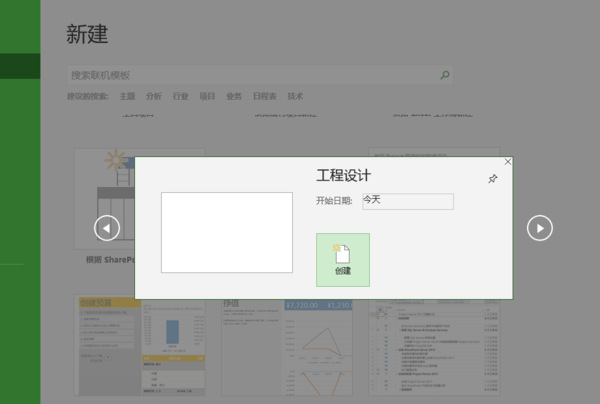Close the 工程设计 template preview dialog
Viewport: 600px width, 404px height.
point(507,162)
